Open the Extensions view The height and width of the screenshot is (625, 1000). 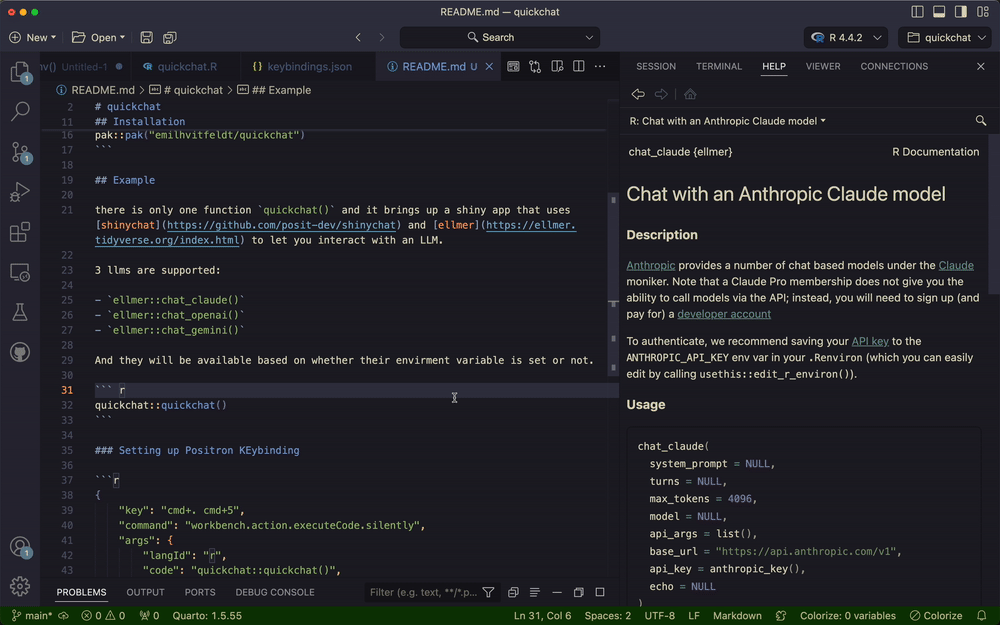tap(20, 232)
